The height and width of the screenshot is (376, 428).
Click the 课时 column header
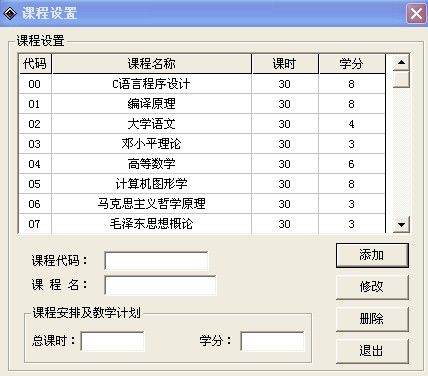point(285,64)
